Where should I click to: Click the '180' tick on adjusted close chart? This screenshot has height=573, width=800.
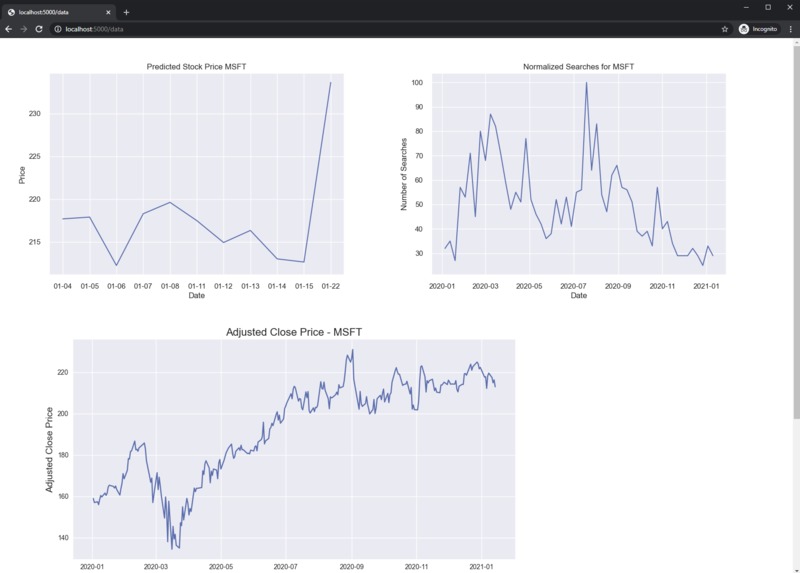(x=63, y=455)
